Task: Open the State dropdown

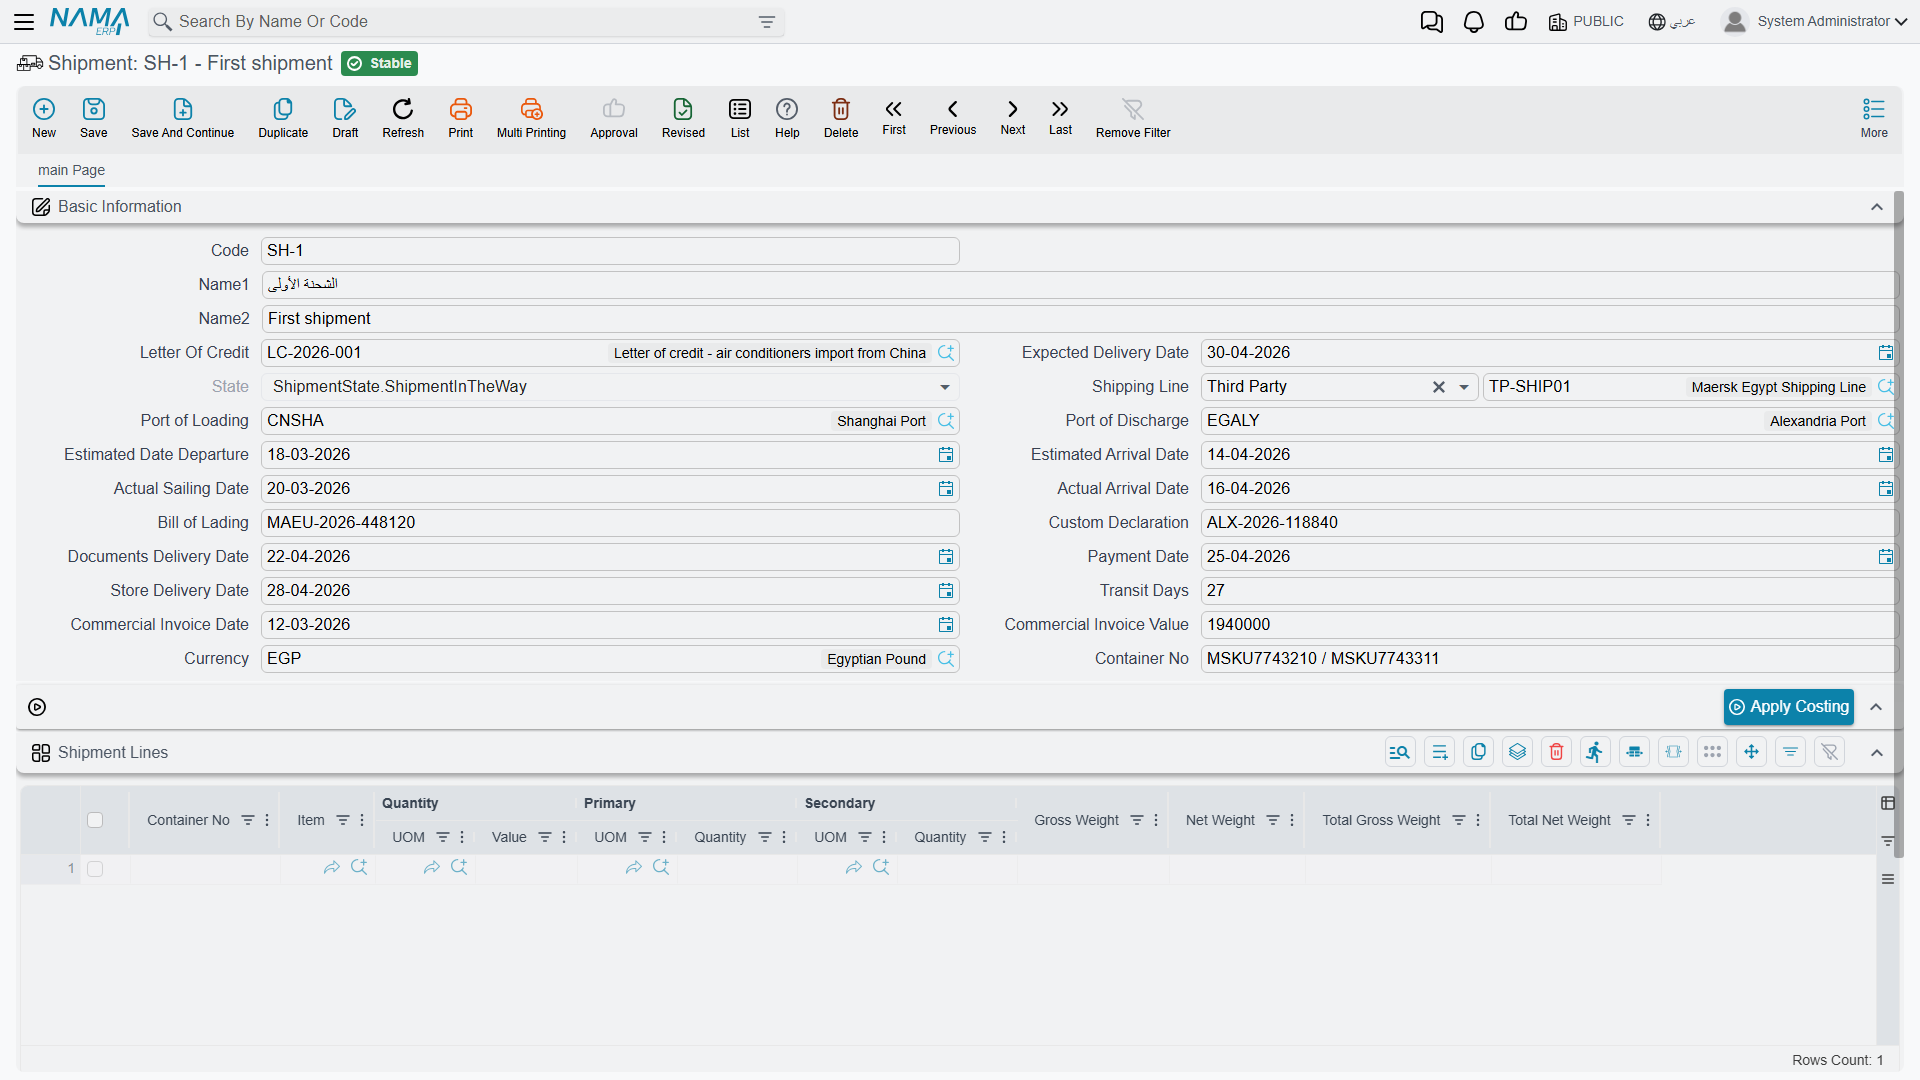Action: pyautogui.click(x=945, y=387)
